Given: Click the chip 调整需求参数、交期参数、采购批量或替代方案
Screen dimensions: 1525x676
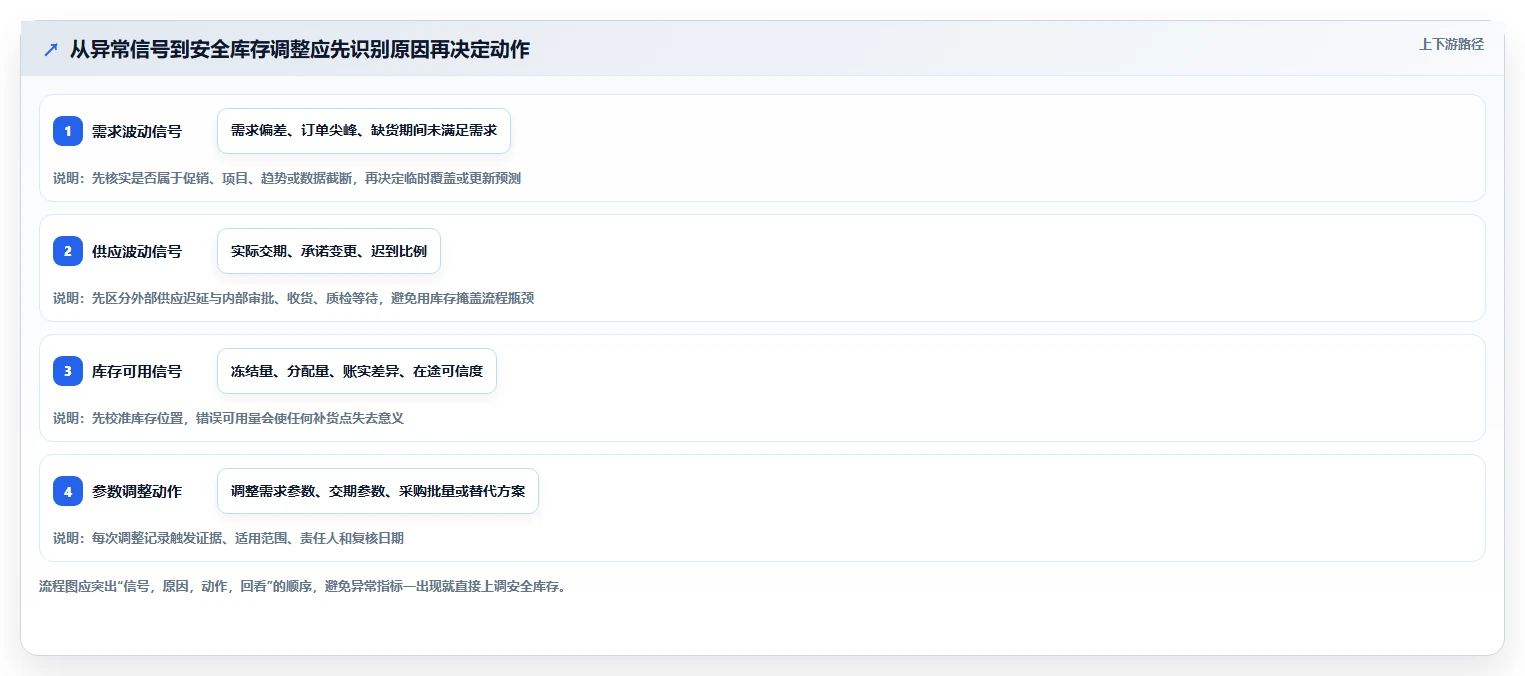Looking at the screenshot, I should click(x=378, y=491).
